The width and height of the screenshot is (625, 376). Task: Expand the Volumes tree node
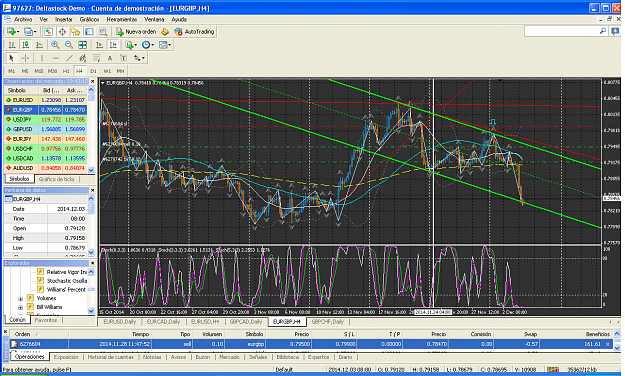(x=20, y=298)
